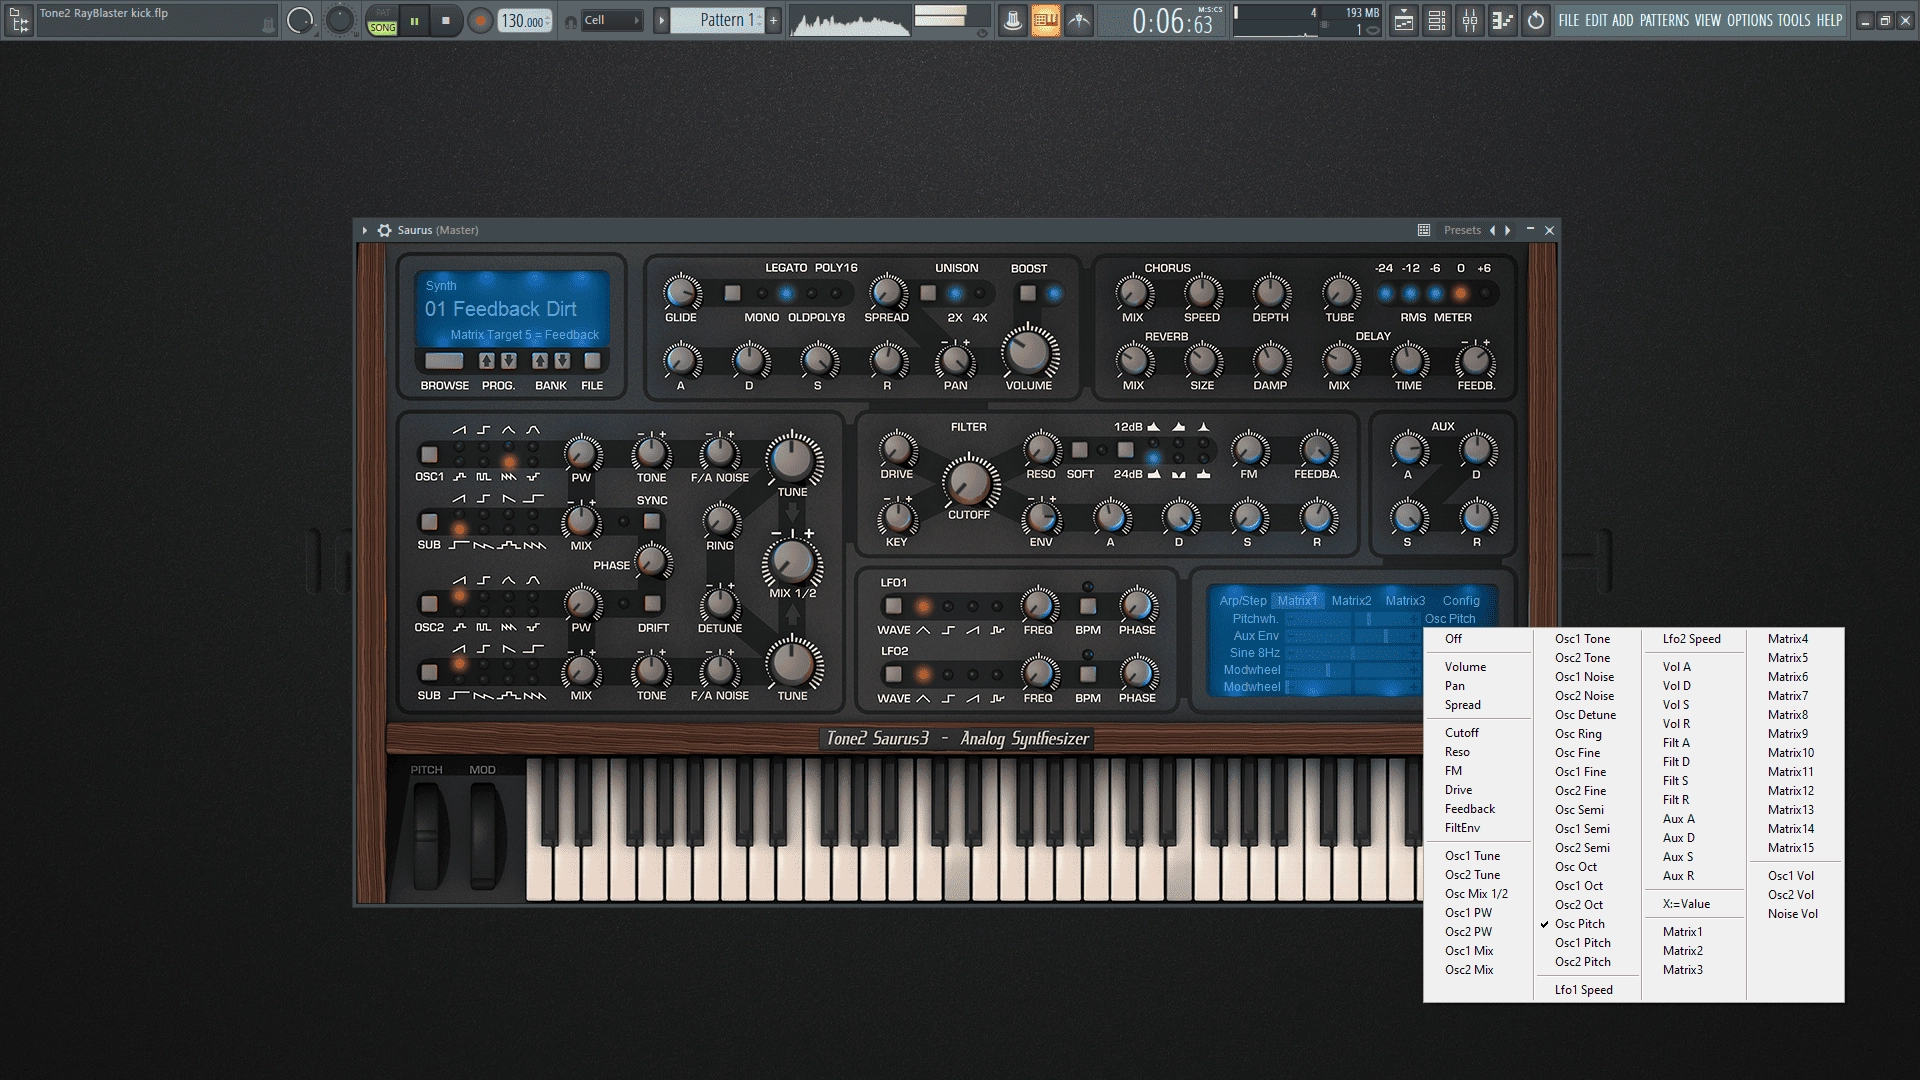Click the PROG. up arrow button
Screen dimensions: 1920x1080
tap(487, 361)
